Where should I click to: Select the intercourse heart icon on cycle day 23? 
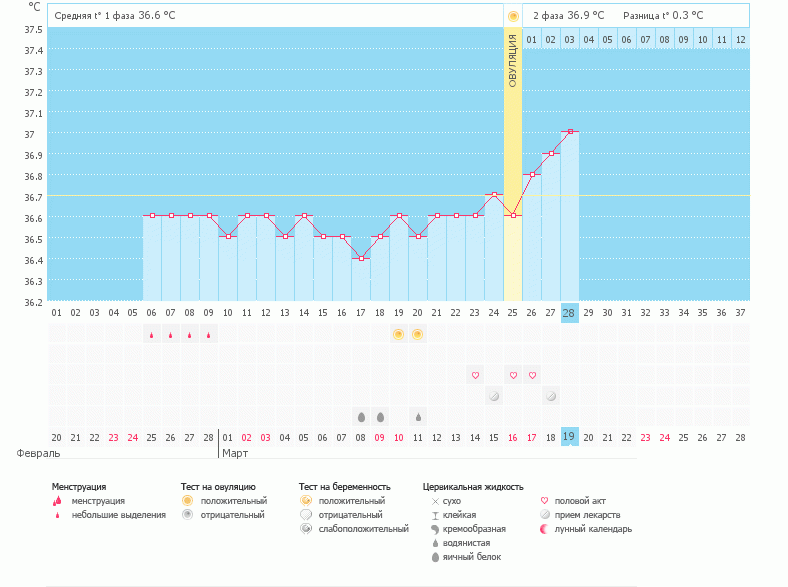[x=475, y=375]
